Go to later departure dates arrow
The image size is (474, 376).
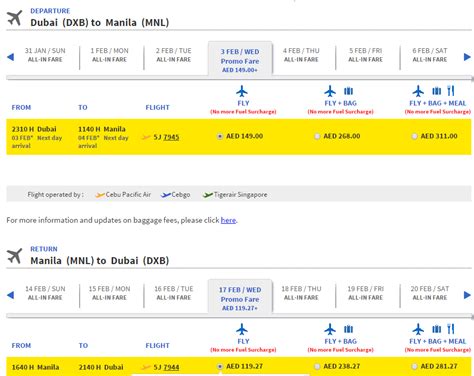[x=467, y=57]
